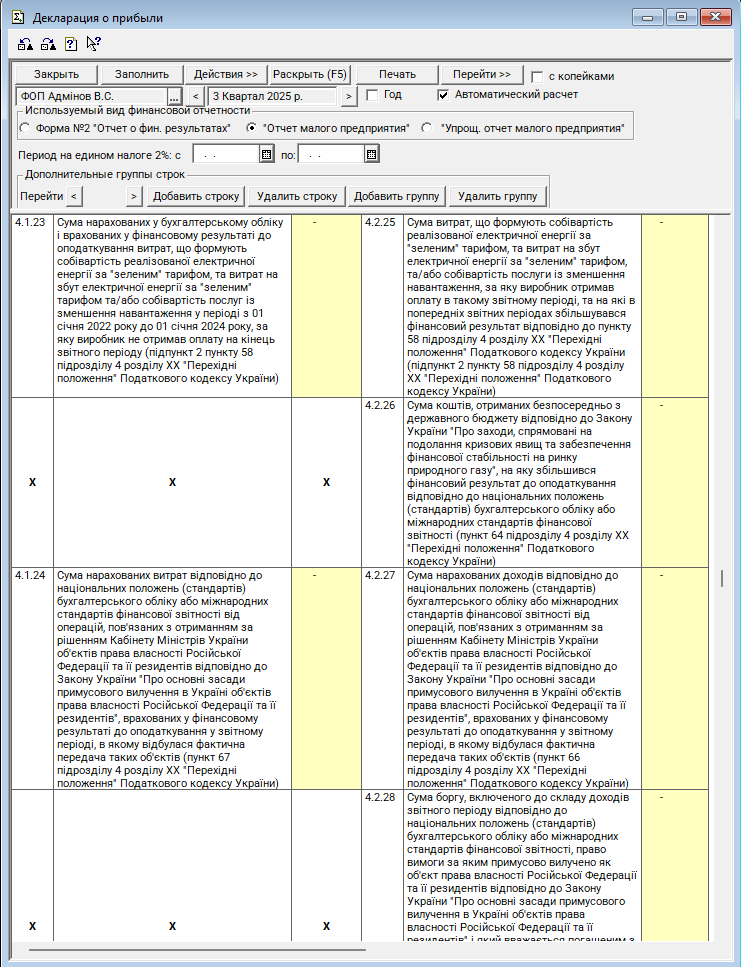Image resolution: width=741 pixels, height=967 pixels.
Task: Uncheck 'Автоматический расчет' checkbox
Action: tap(444, 95)
